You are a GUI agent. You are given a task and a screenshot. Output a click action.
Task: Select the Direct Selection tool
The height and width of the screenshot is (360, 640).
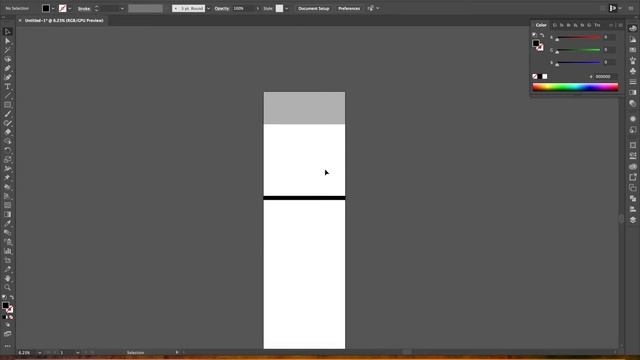(7, 41)
